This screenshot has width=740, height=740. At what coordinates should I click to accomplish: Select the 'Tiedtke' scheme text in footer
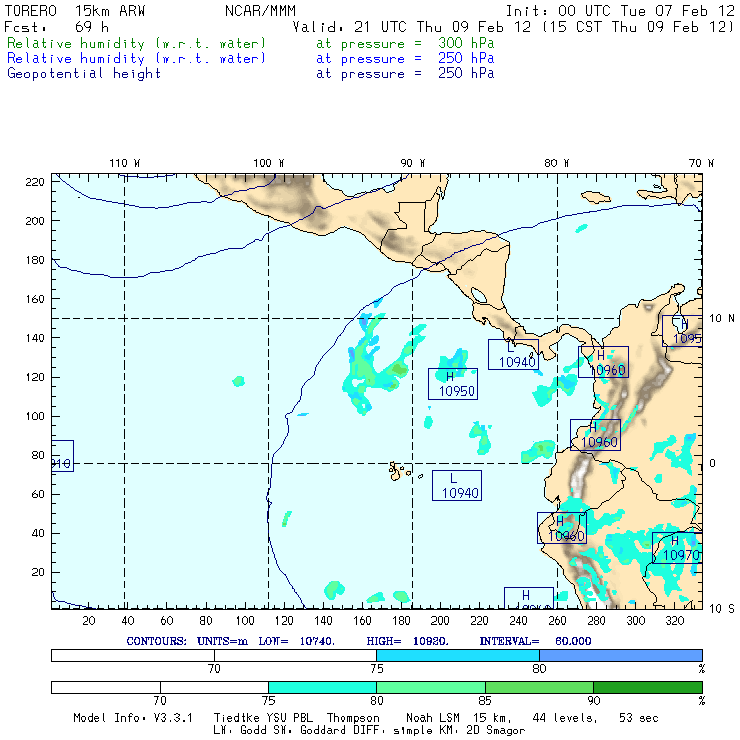point(236,718)
